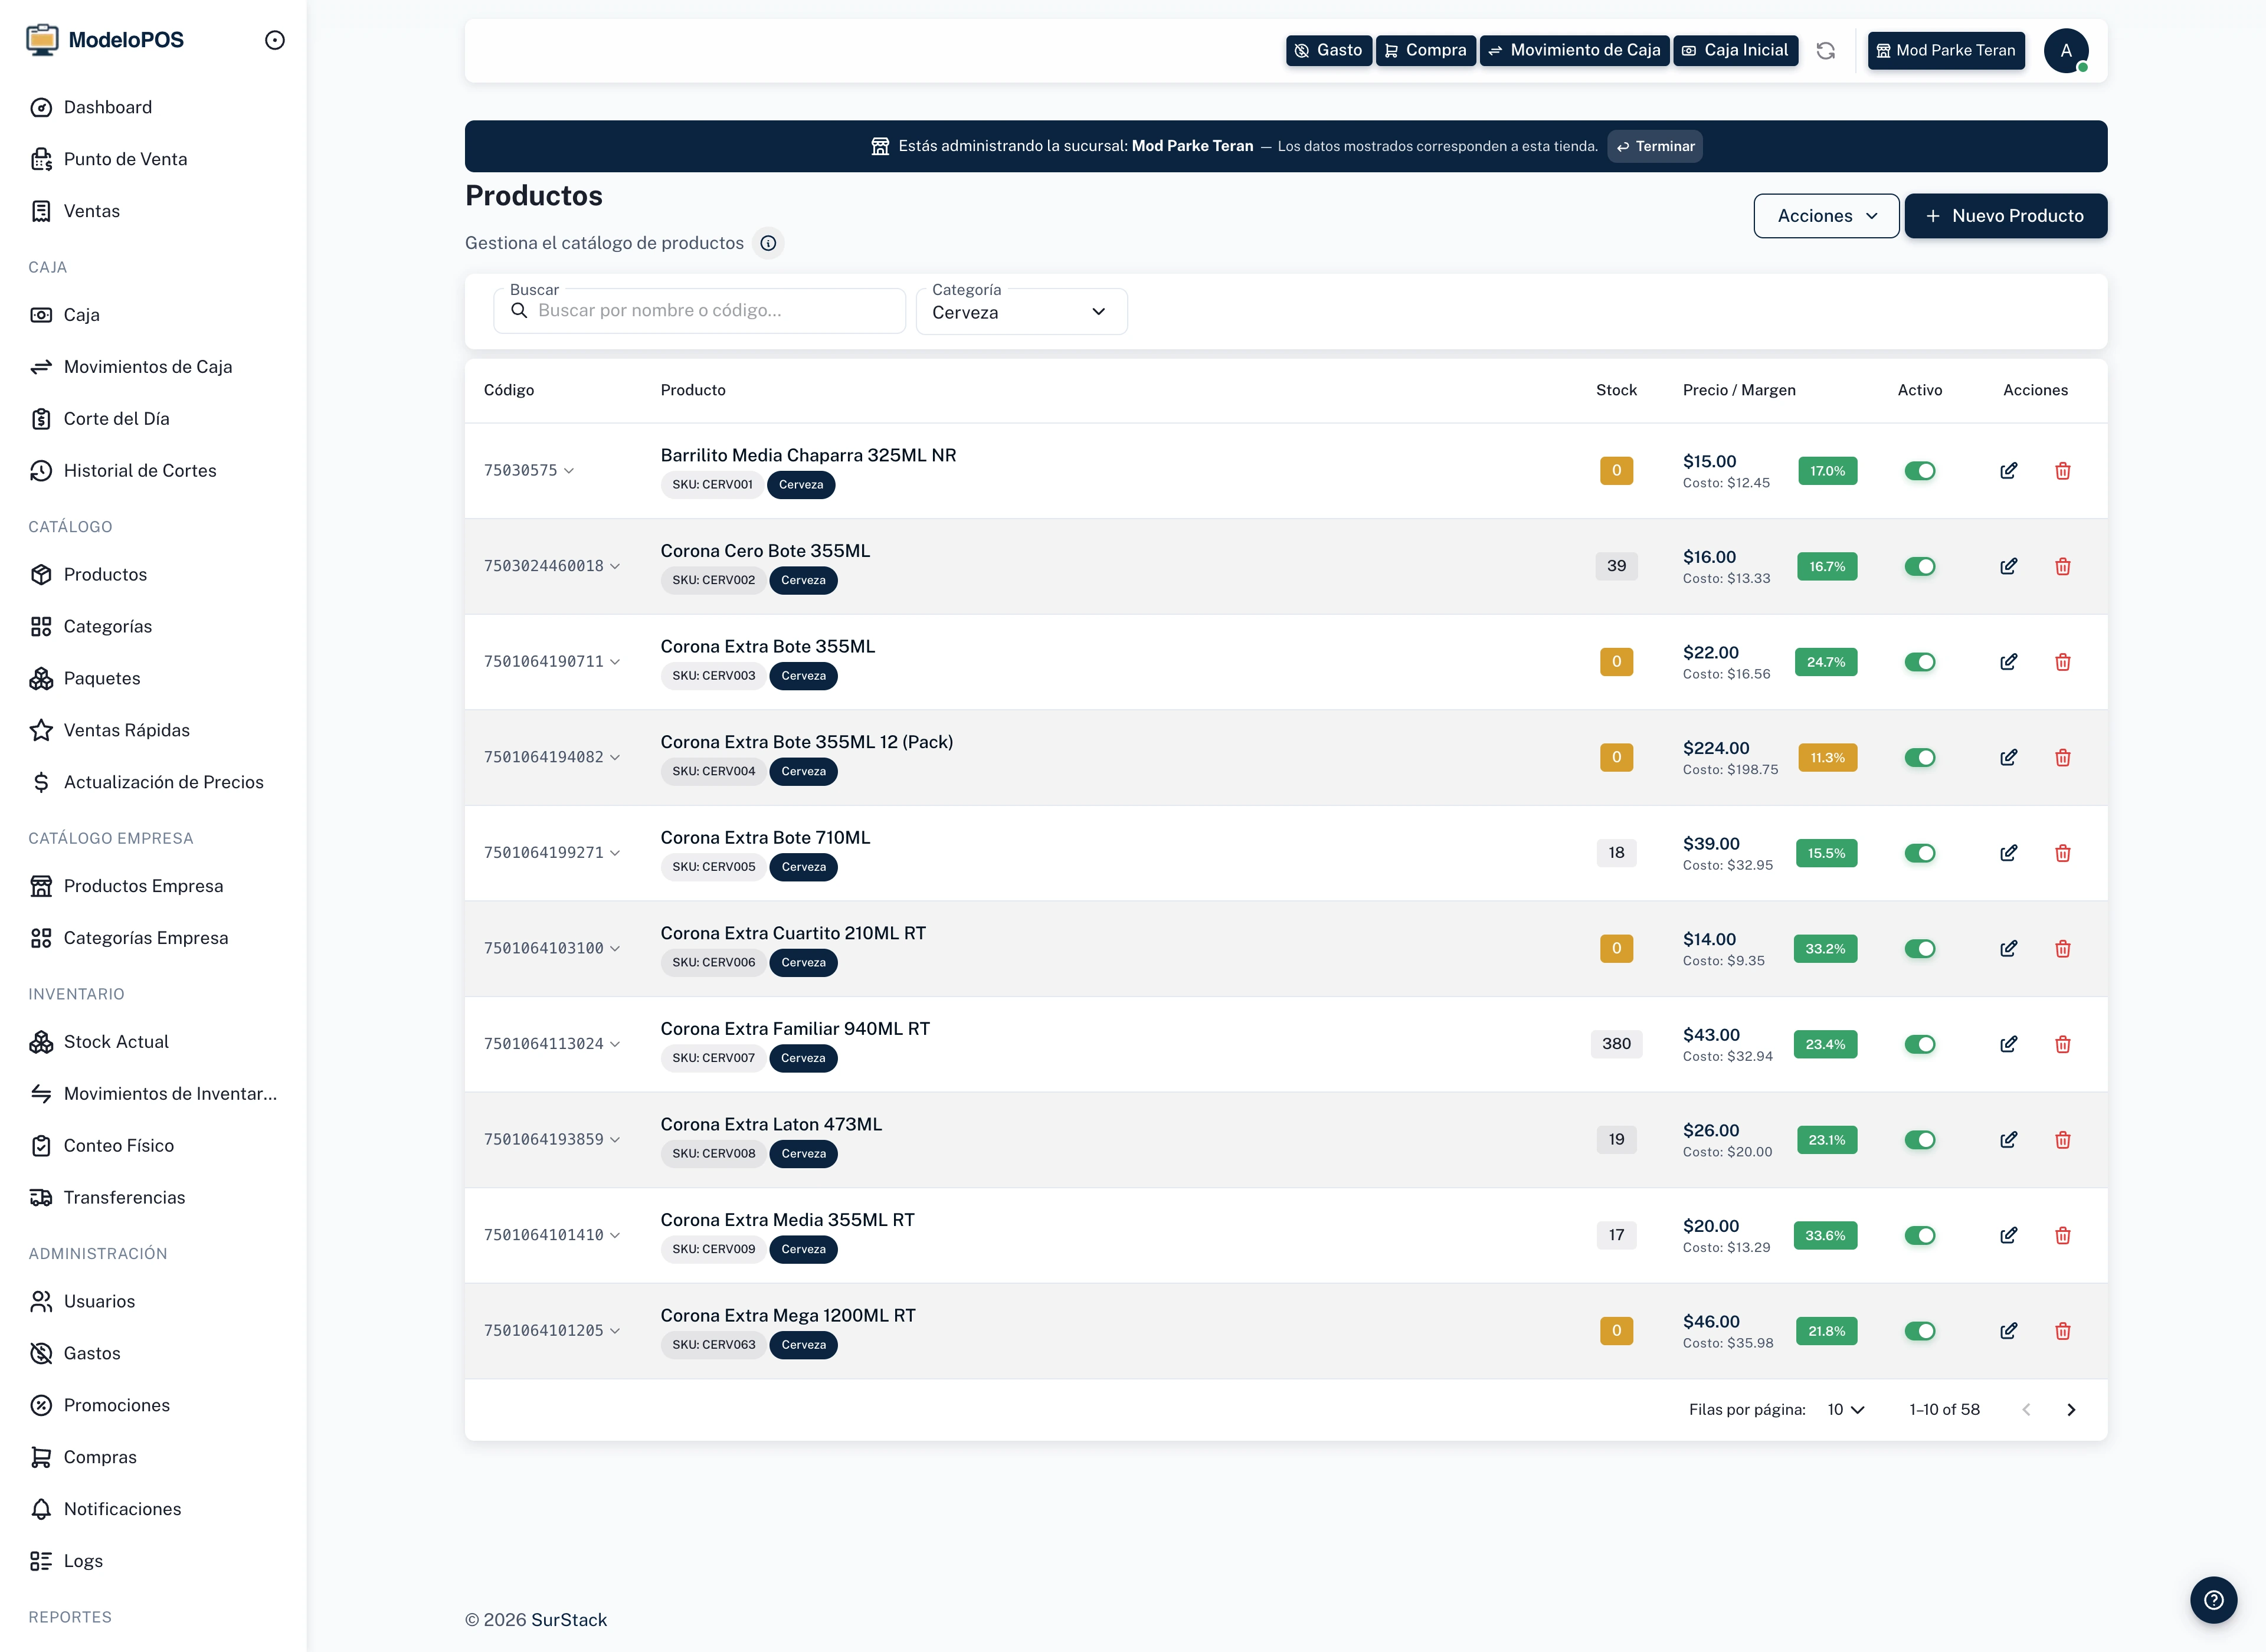This screenshot has height=1652, width=2266.
Task: Open the Punto de Venta section
Action: (125, 159)
